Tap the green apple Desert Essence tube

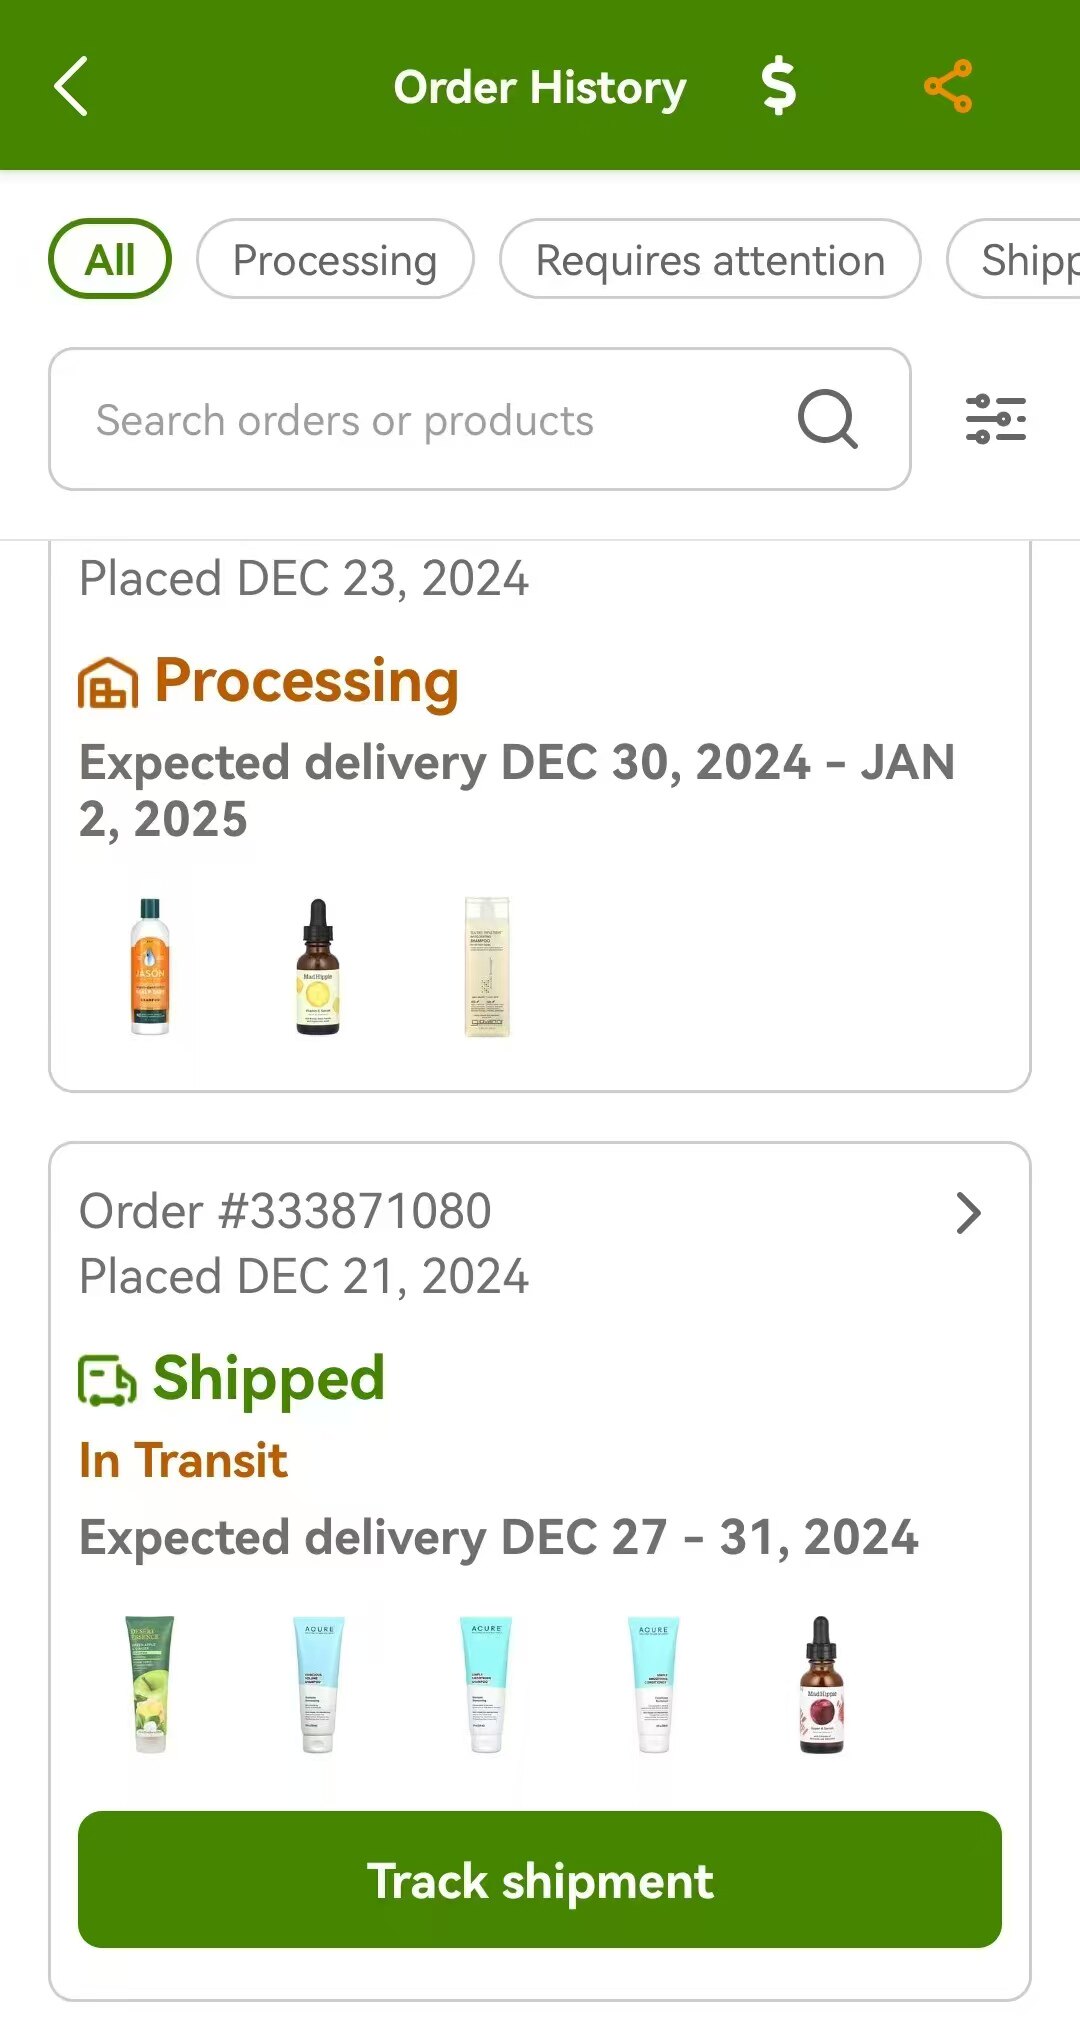(x=150, y=1684)
